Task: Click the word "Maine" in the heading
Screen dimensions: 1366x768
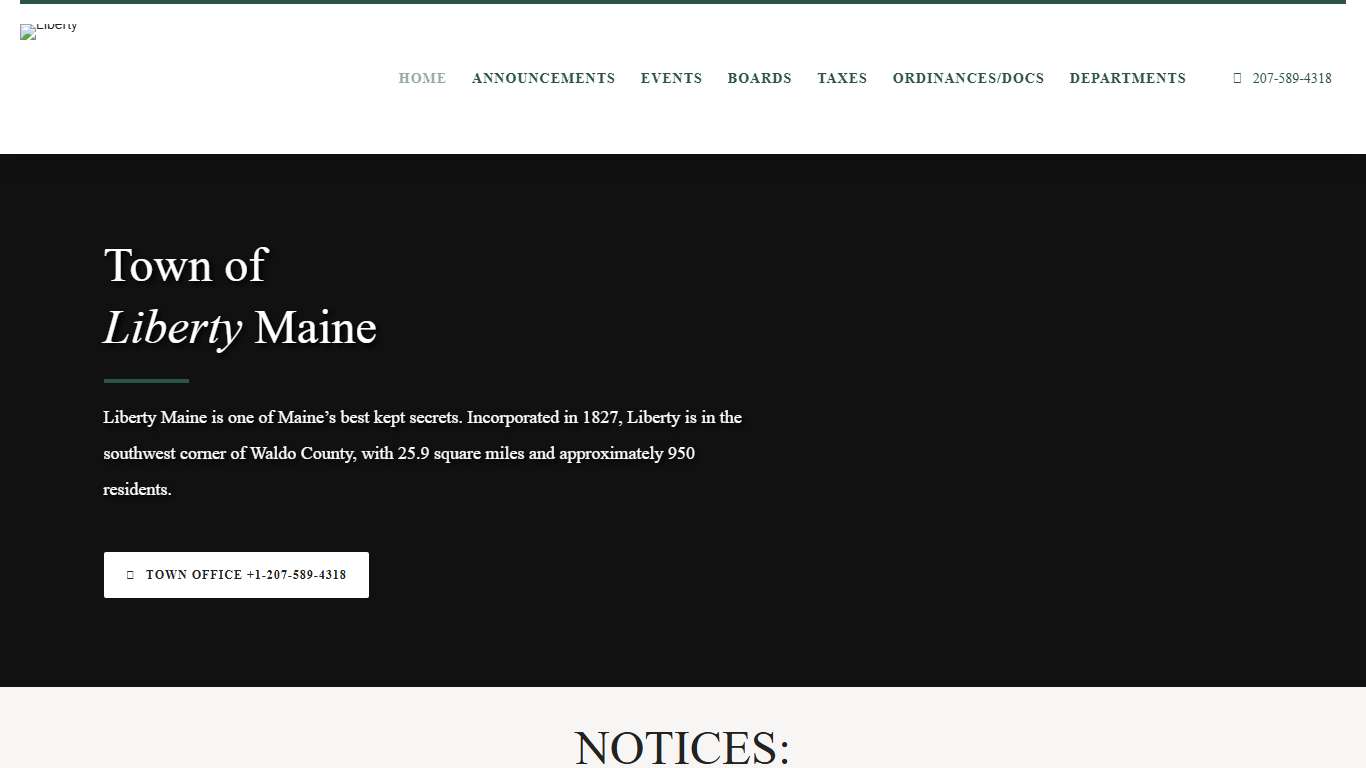Action: pos(315,328)
